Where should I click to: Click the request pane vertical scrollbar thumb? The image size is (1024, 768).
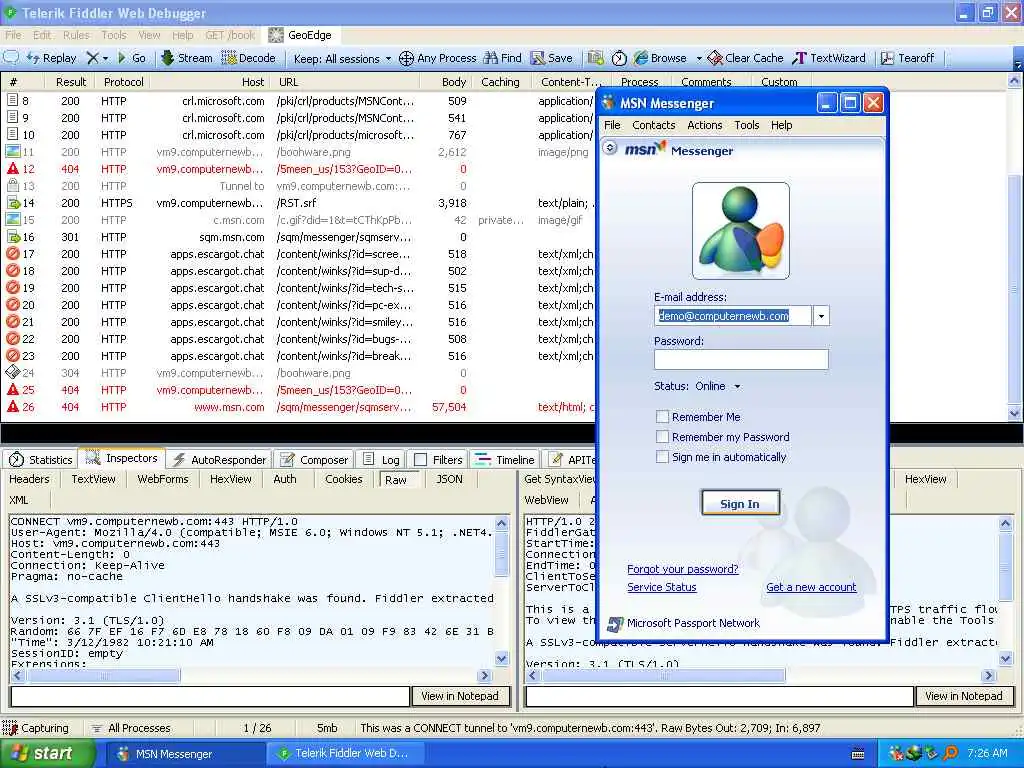[x=502, y=552]
